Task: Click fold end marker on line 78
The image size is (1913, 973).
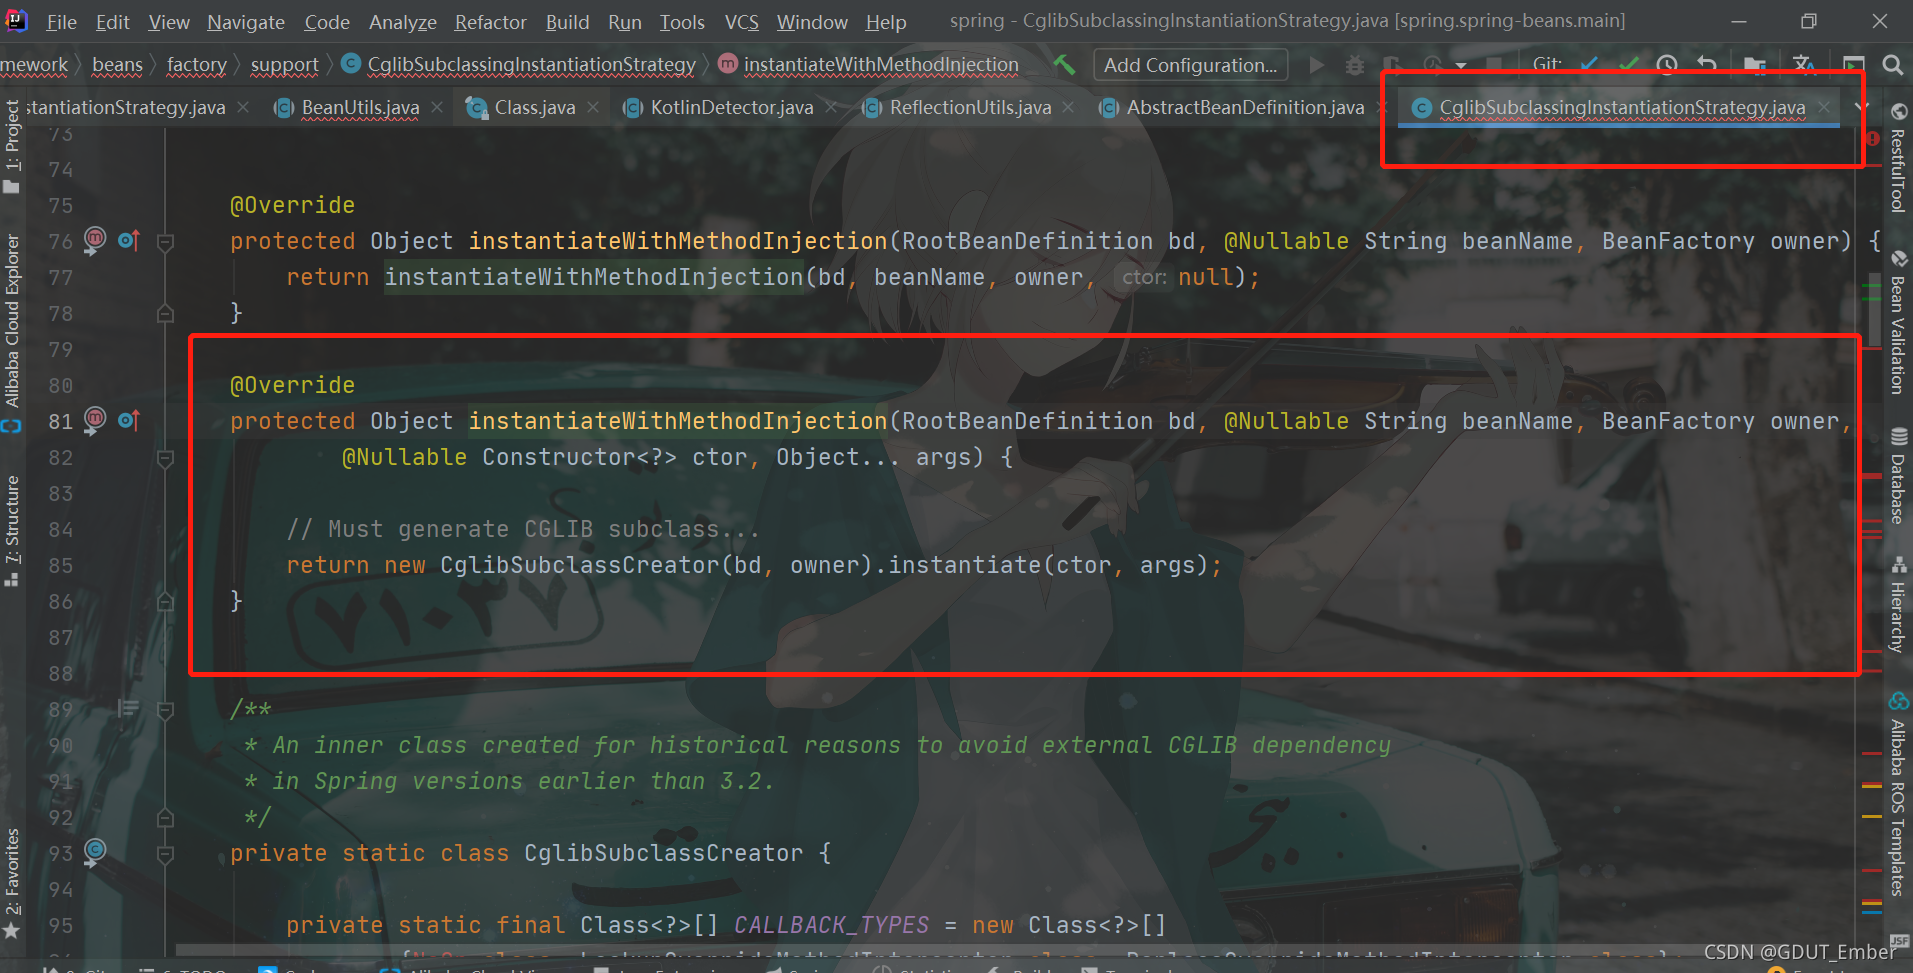Action: point(166,314)
